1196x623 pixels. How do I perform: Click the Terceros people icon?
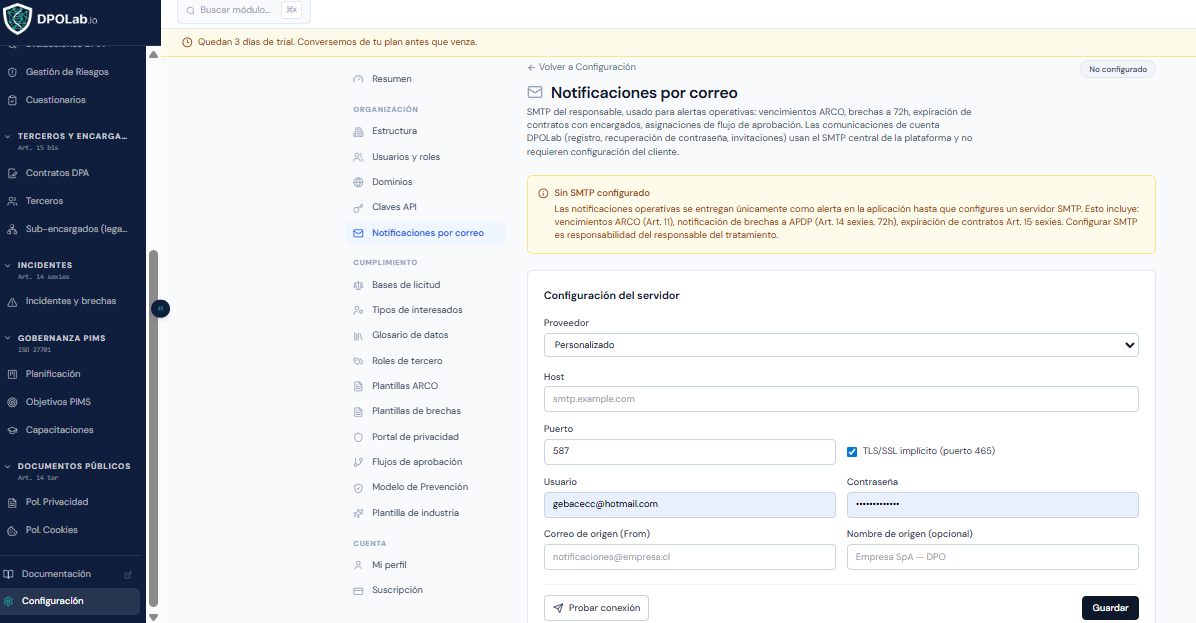coord(12,201)
